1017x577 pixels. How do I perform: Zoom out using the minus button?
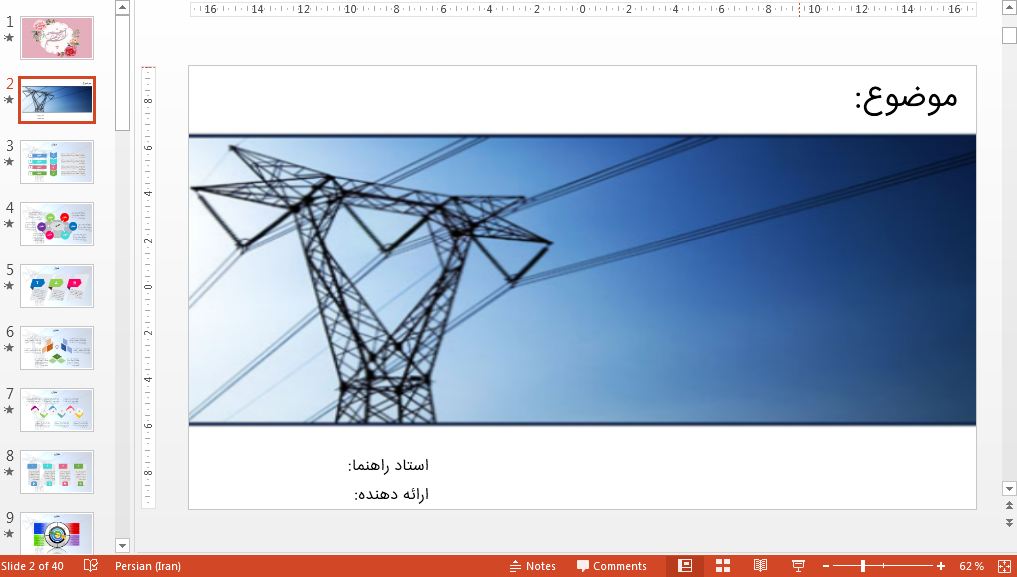pyautogui.click(x=827, y=566)
